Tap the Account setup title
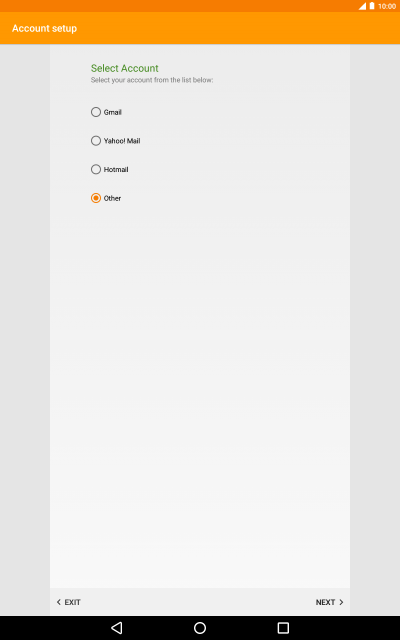This screenshot has height=640, width=400. 44,28
